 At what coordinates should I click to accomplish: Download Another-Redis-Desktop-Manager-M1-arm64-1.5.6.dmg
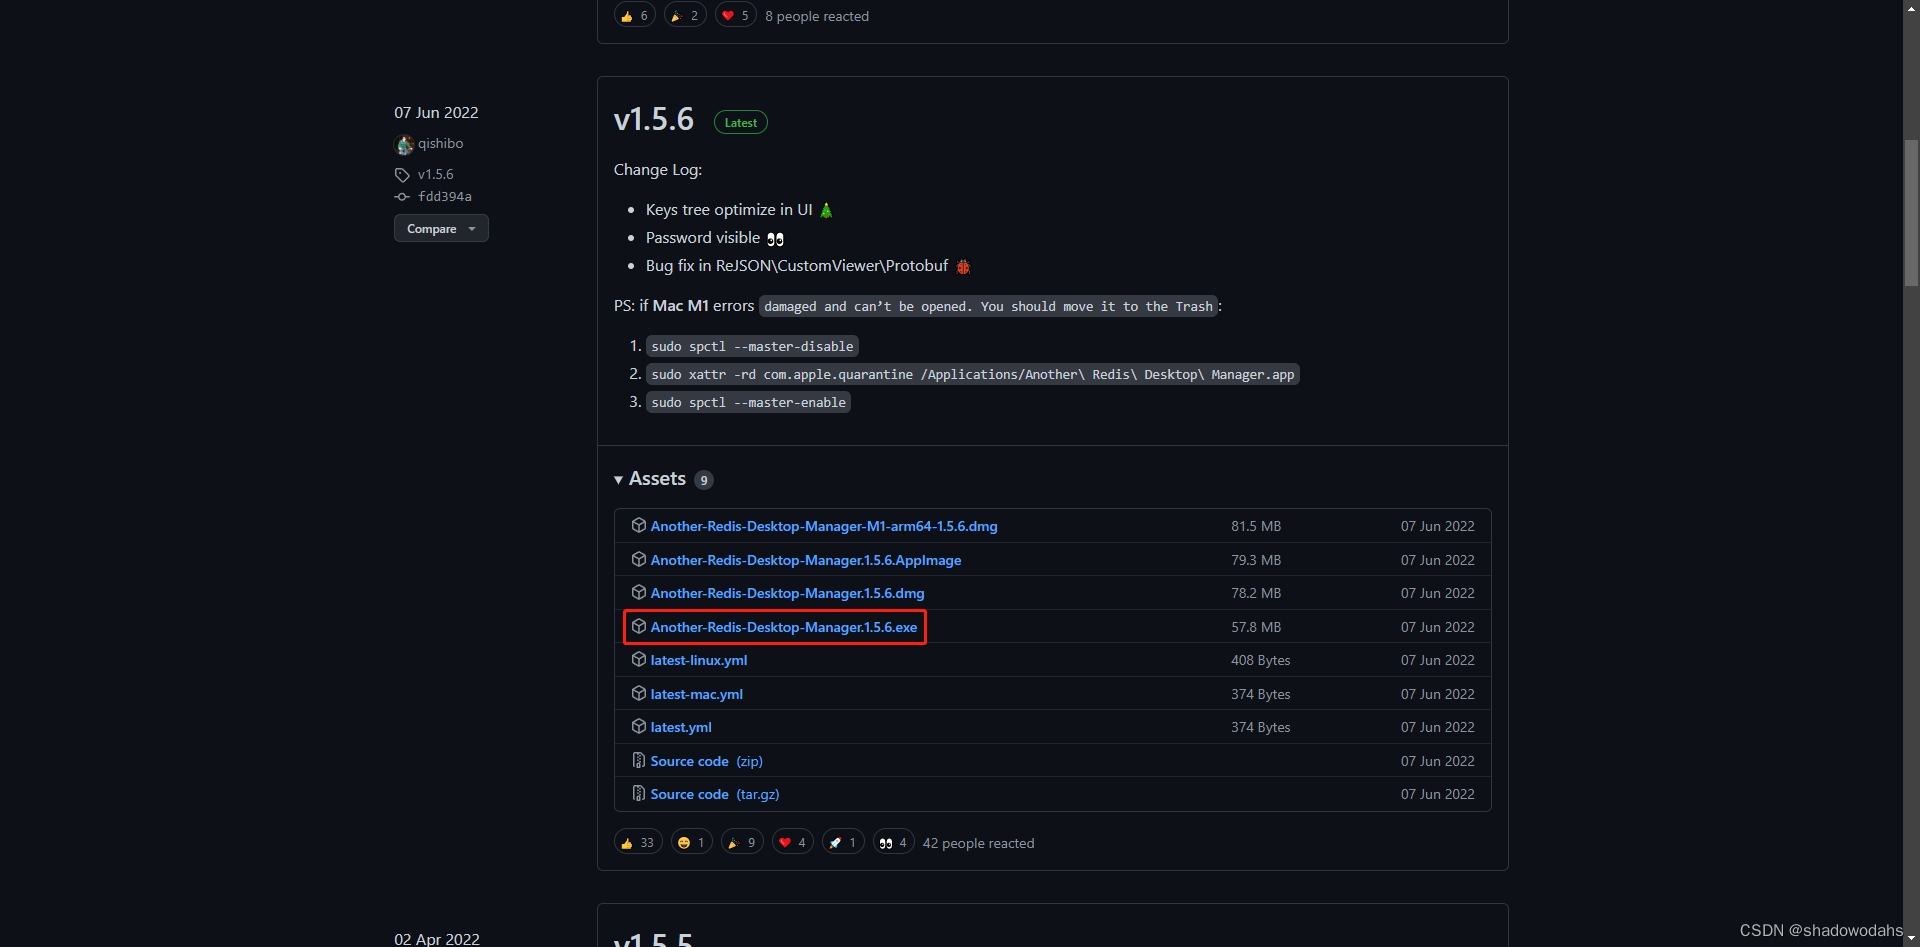coord(824,526)
